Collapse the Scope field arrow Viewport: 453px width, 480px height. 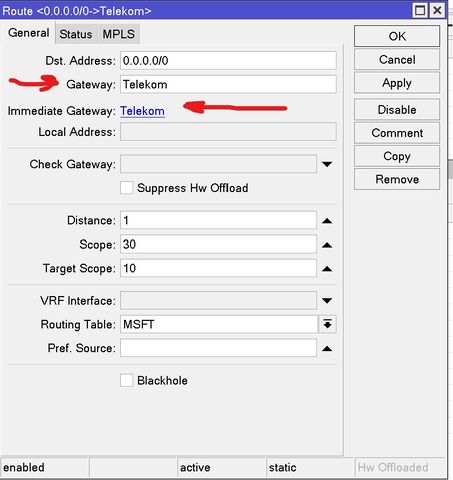(x=327, y=245)
